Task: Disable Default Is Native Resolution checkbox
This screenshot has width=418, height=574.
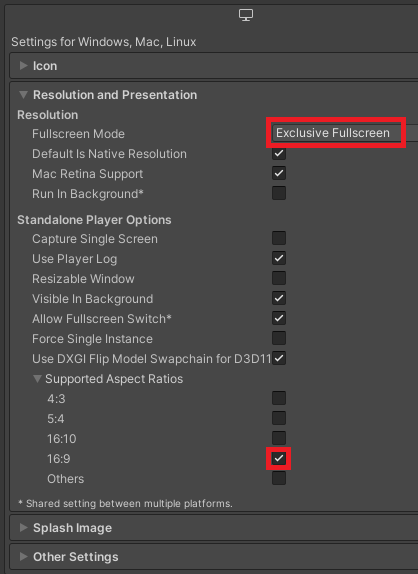Action: coord(279,153)
